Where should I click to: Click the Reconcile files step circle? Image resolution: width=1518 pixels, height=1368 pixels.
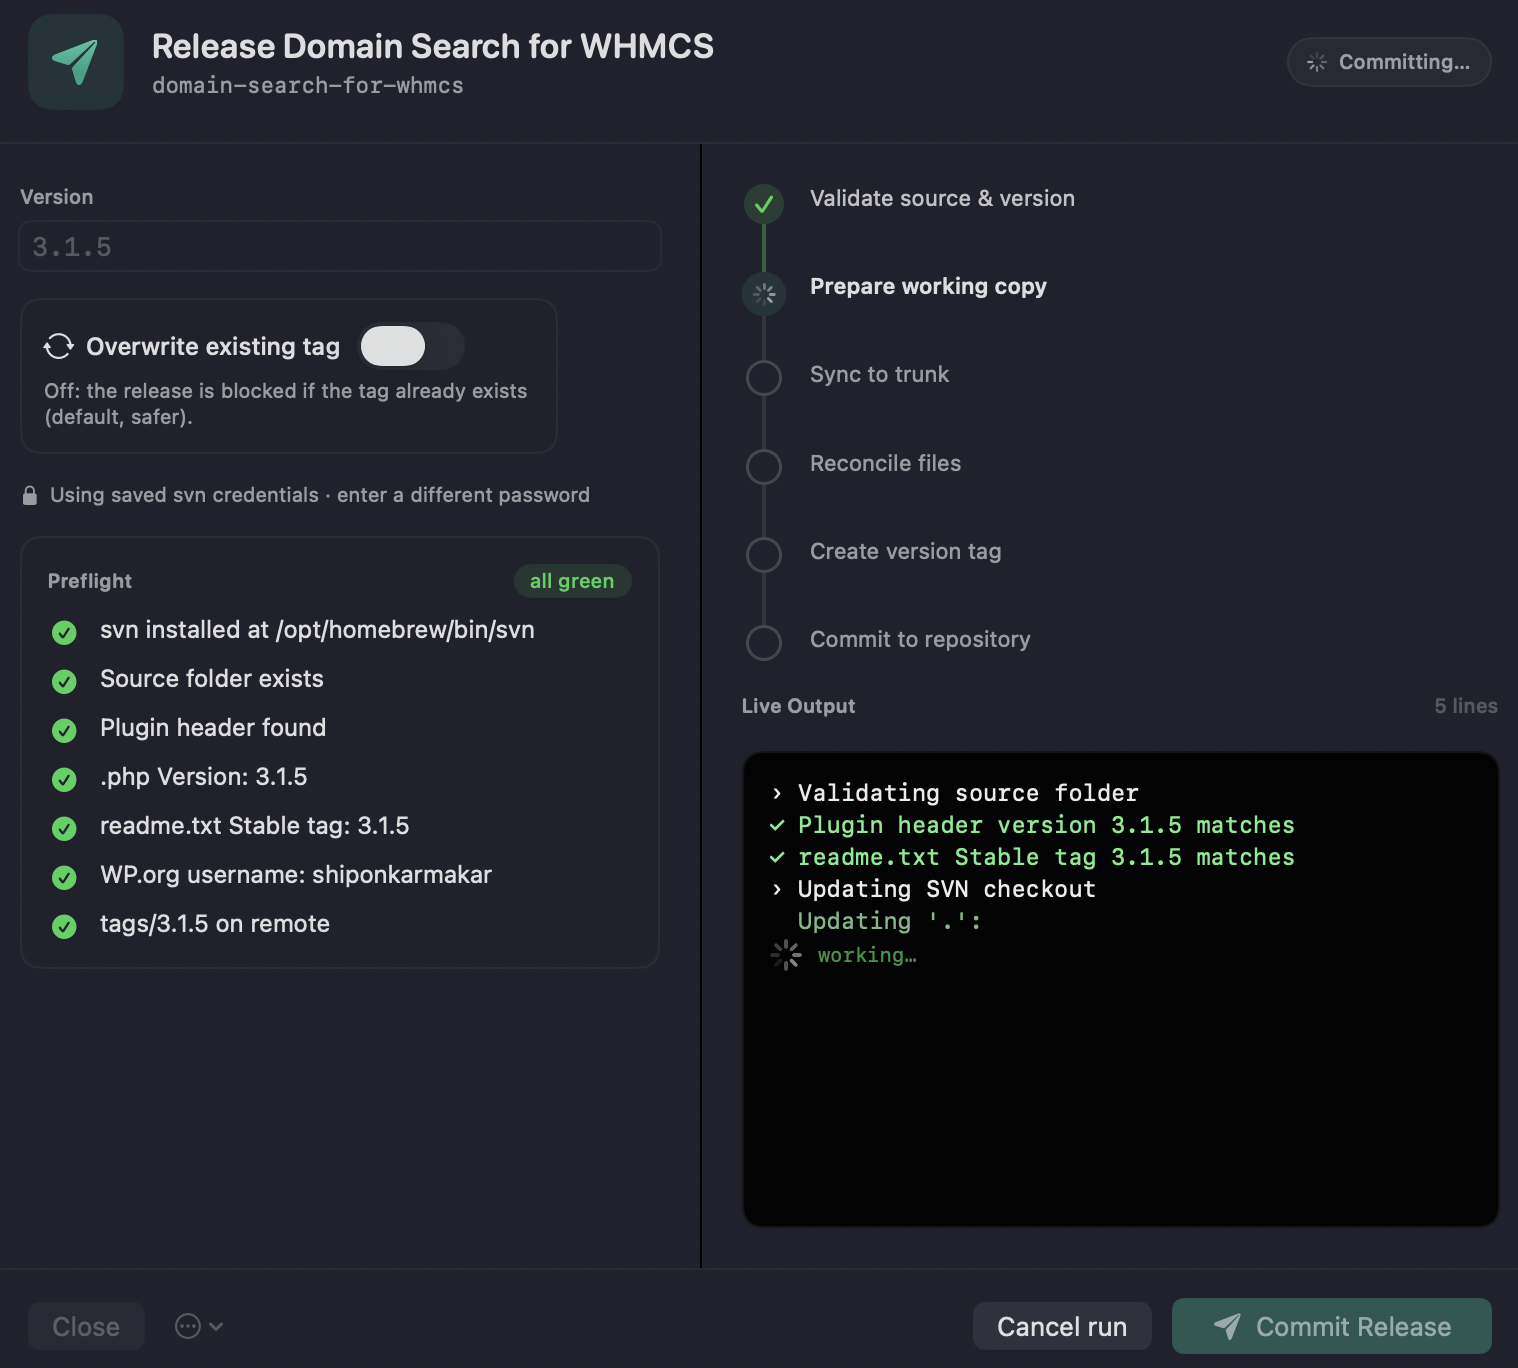pos(764,466)
